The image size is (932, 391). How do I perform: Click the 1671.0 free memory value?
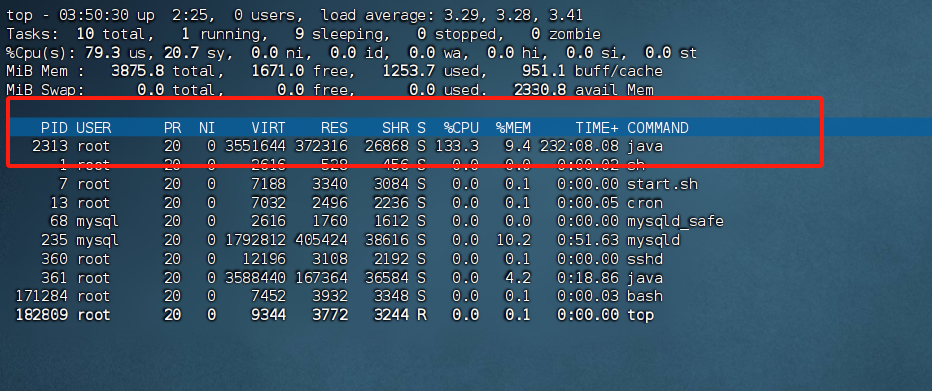point(277,72)
